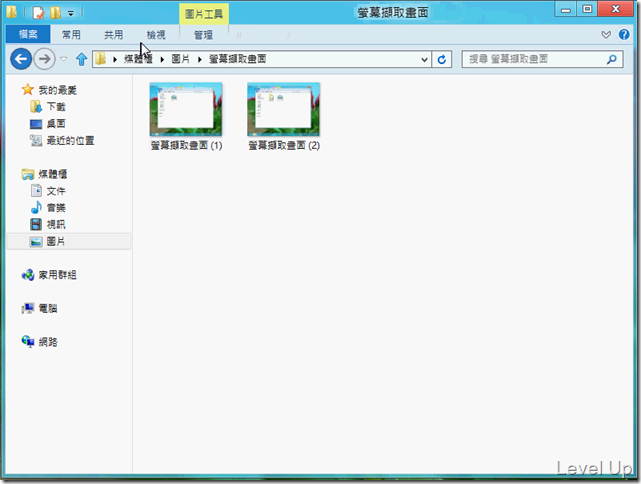Viewport: 641px width, 484px height.
Task: Click 螢幕擷取畫面 in the address path
Action: point(238,59)
